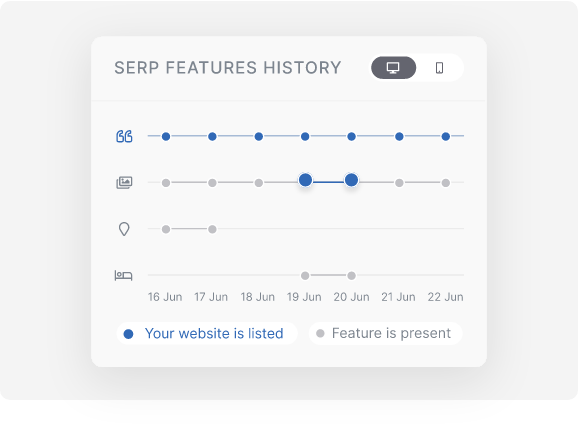Click hotels row gray dot on 19 Jun
The width and height of the screenshot is (578, 428).
[305, 275]
